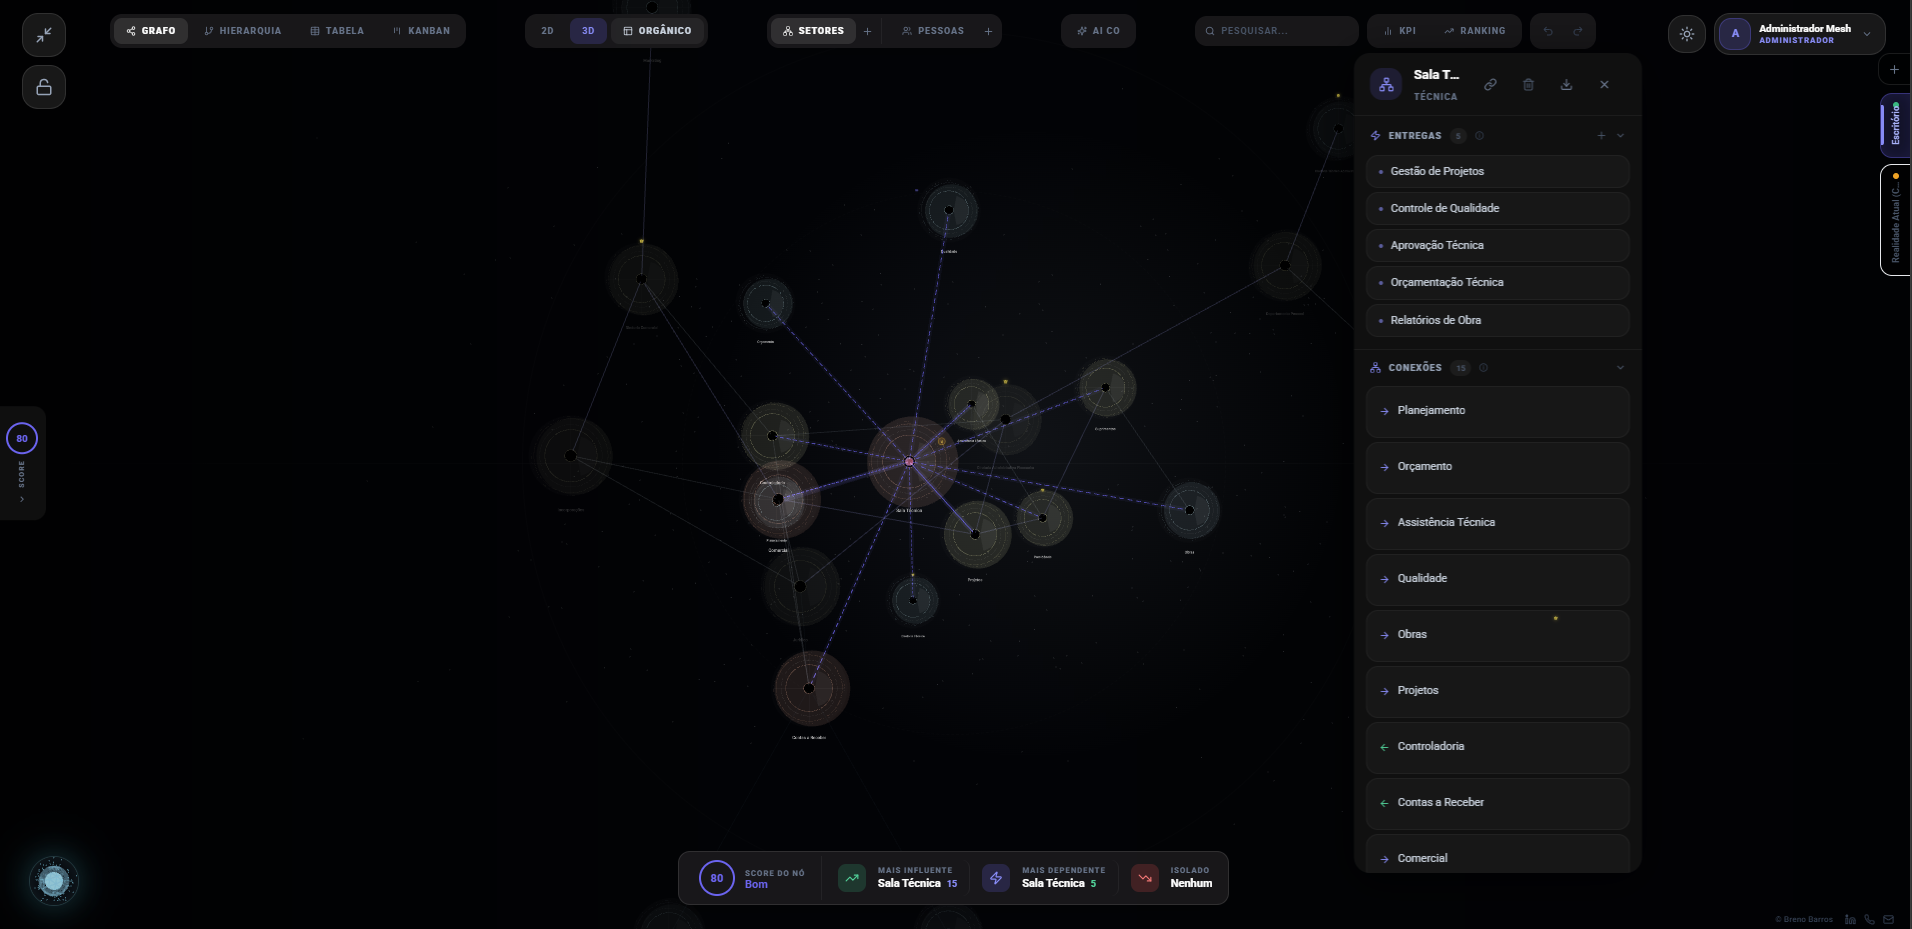Open the KPI view
The image size is (1912, 929).
point(1399,31)
